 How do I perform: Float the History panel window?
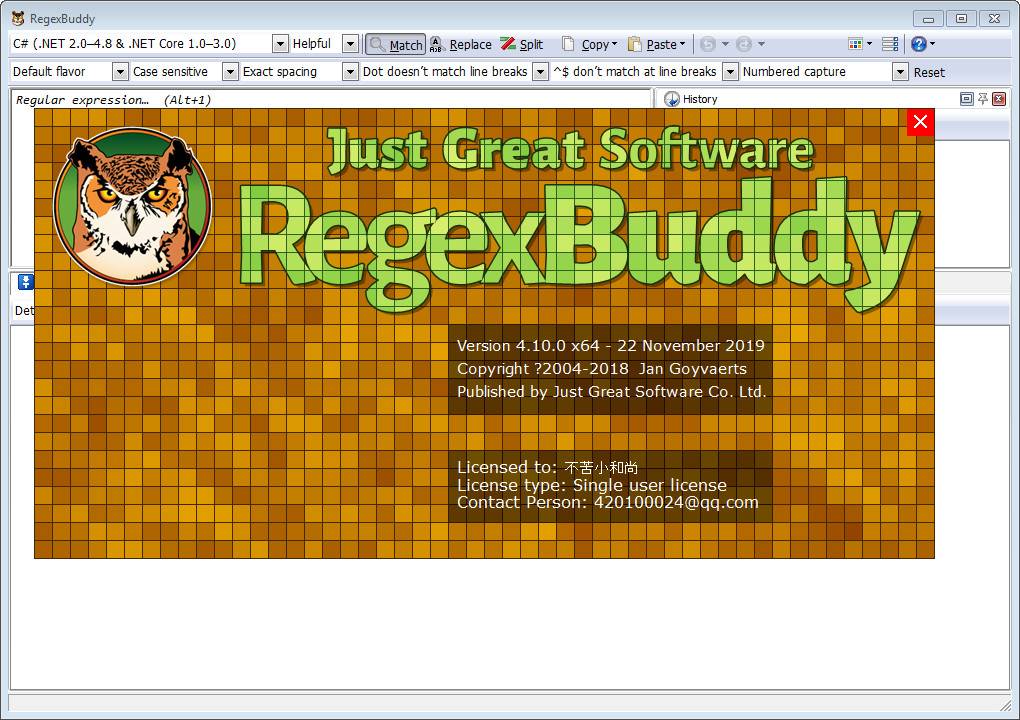tap(967, 99)
